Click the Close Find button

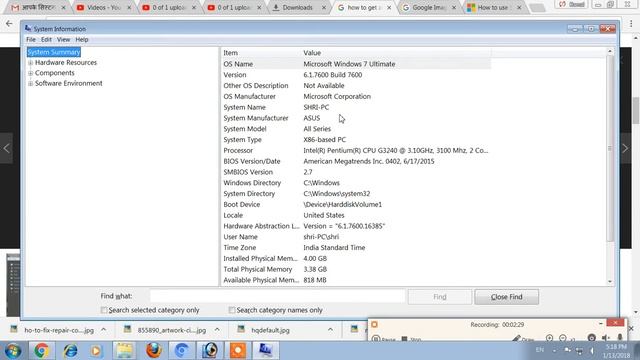507,297
